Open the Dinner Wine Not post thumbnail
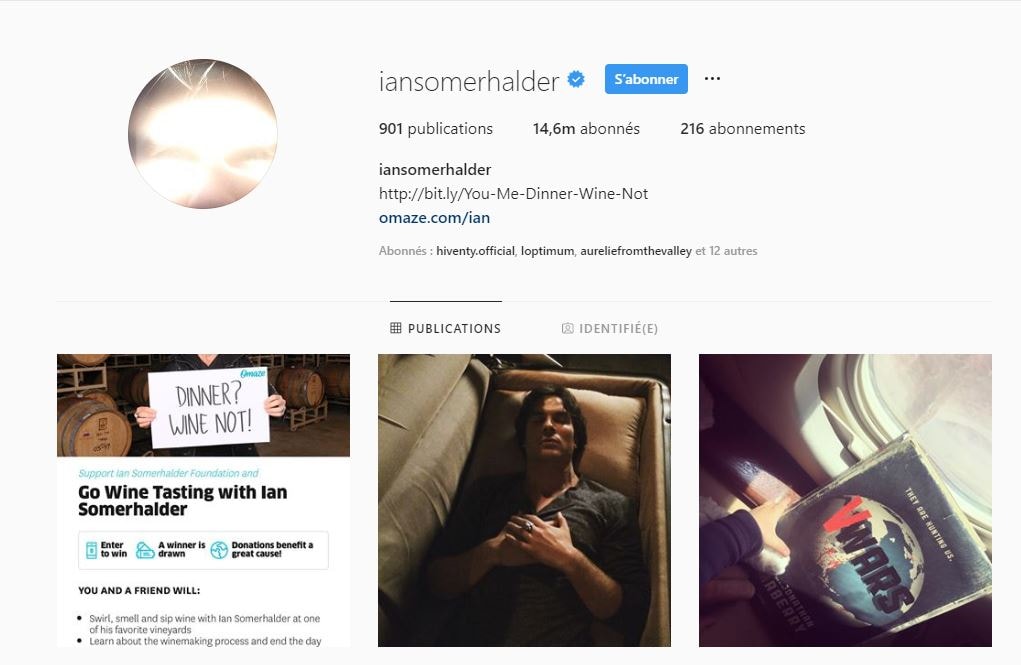 point(203,500)
